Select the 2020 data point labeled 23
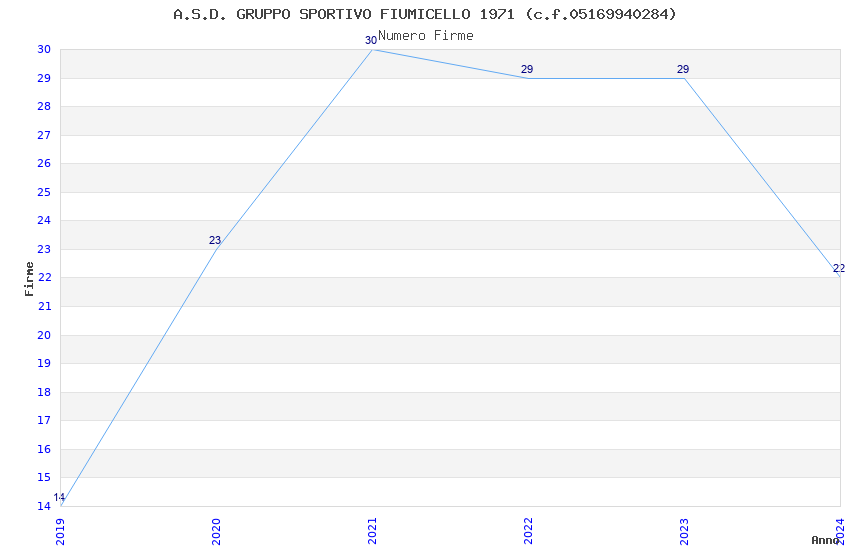This screenshot has height=550, width=850. (x=215, y=240)
